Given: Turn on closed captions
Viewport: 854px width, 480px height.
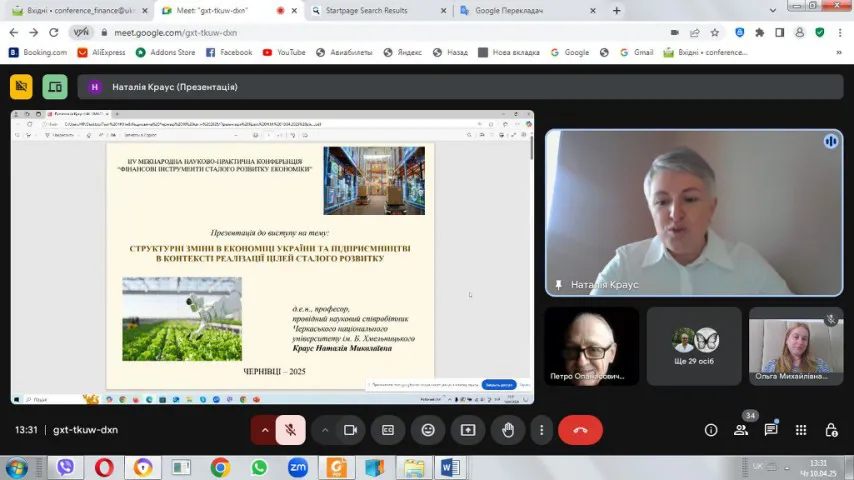Looking at the screenshot, I should point(388,430).
